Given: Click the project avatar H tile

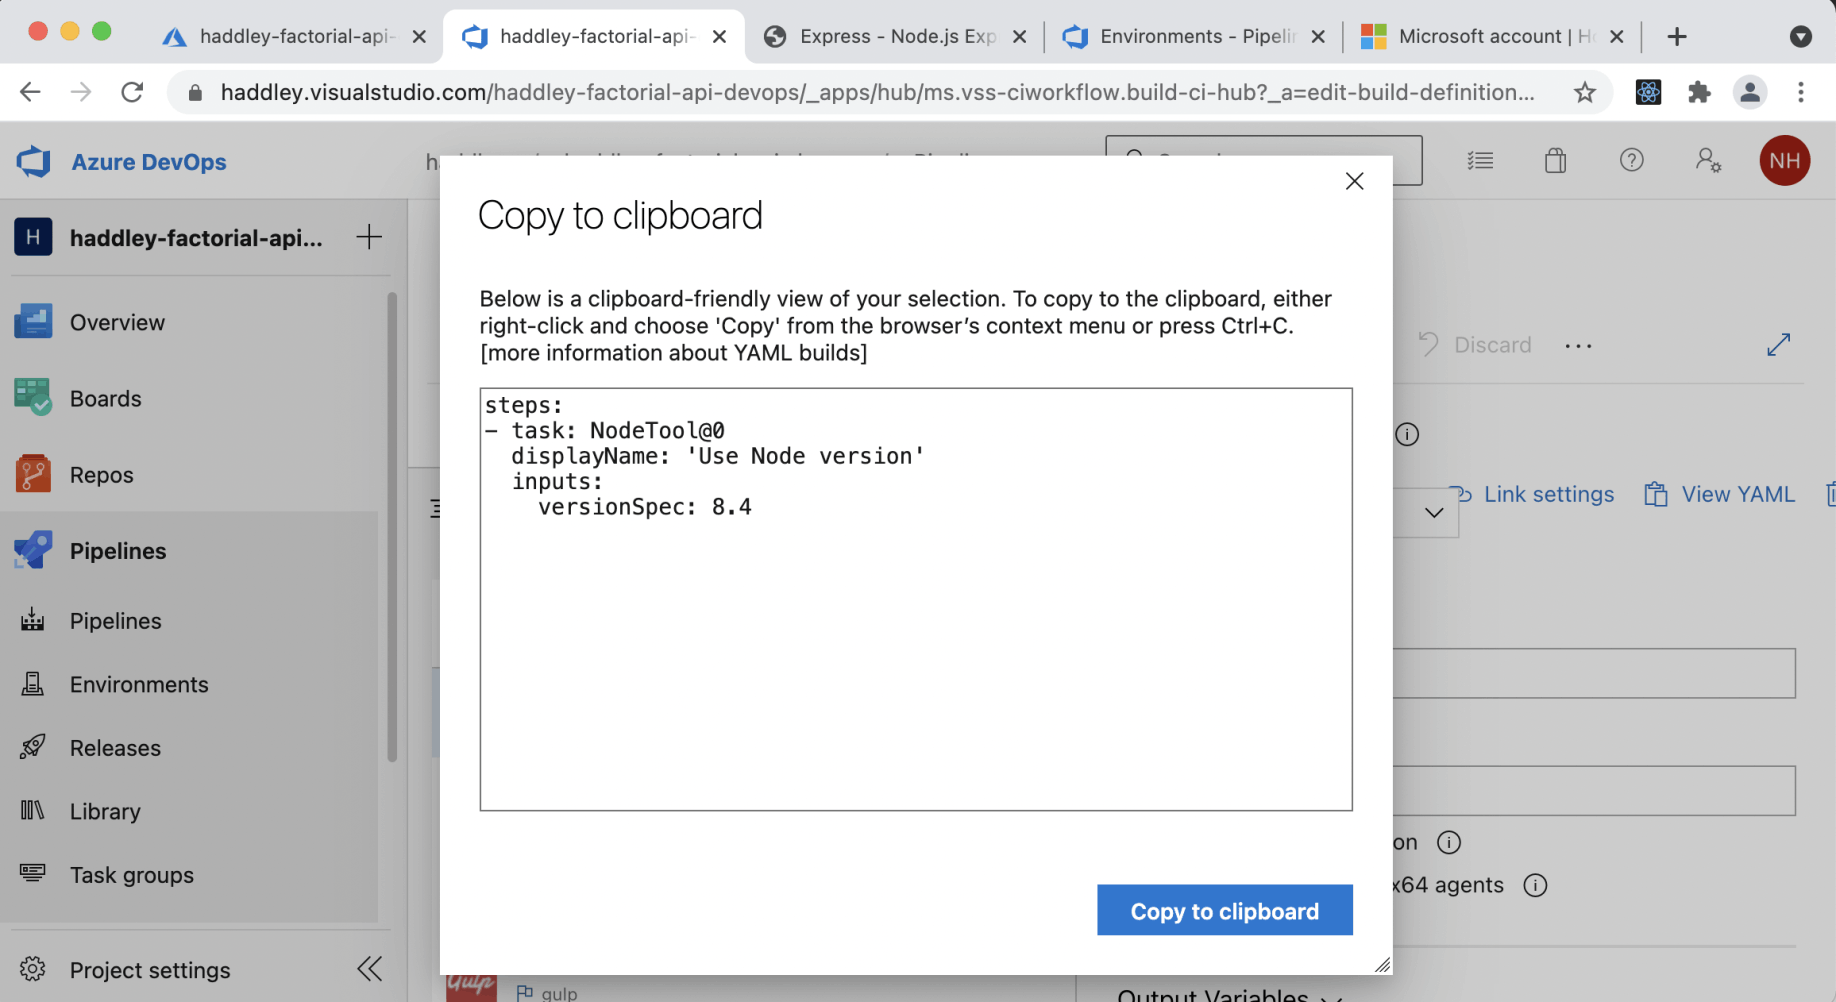Looking at the screenshot, I should point(33,237).
